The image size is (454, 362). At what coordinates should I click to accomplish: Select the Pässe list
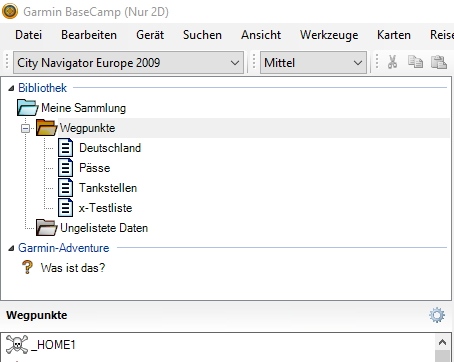point(94,168)
